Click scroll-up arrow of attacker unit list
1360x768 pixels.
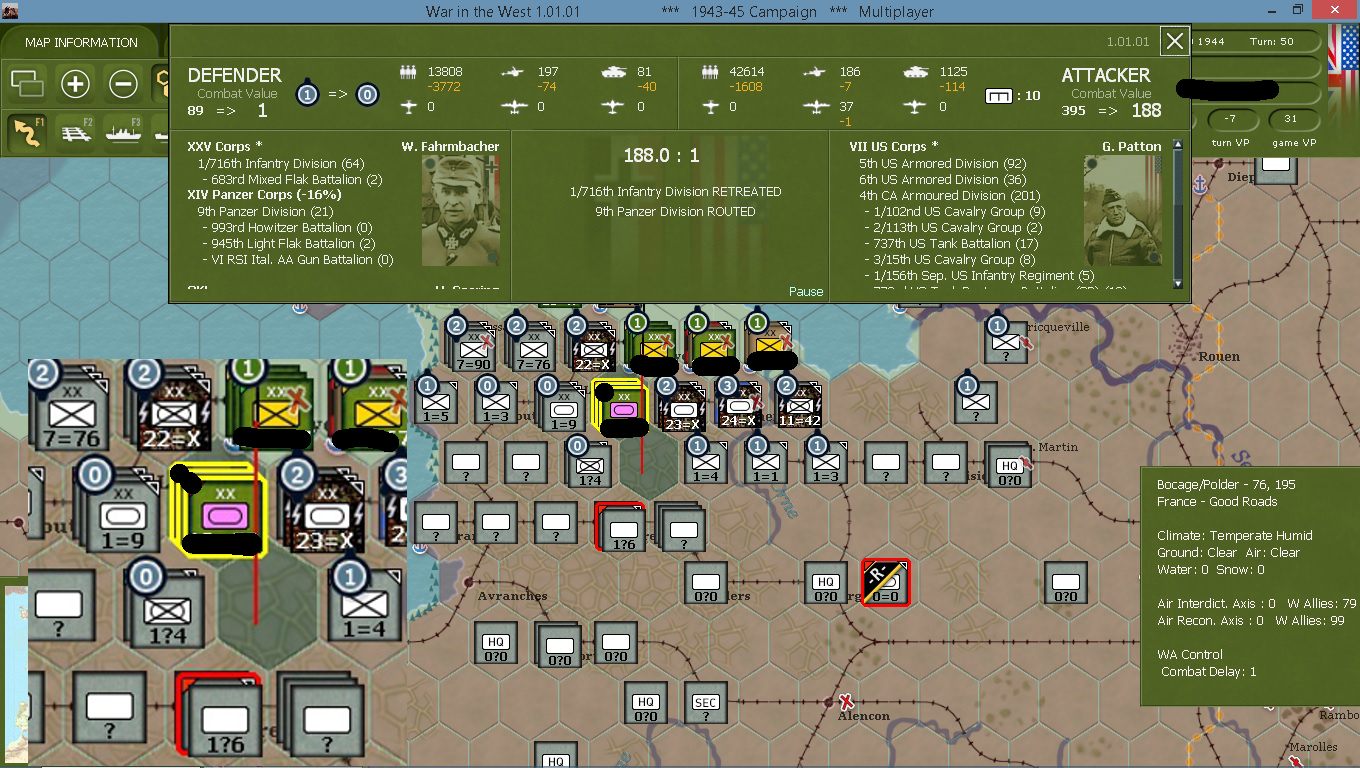[x=1180, y=147]
